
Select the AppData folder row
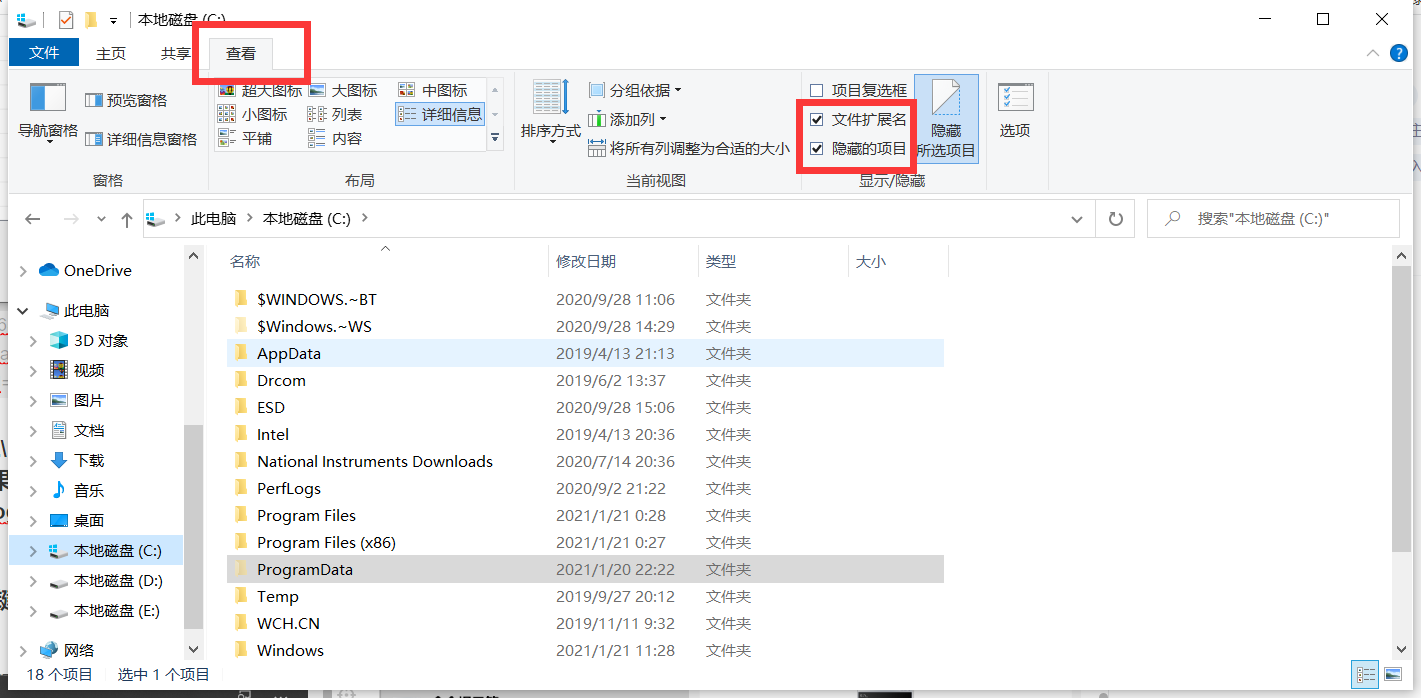[585, 353]
